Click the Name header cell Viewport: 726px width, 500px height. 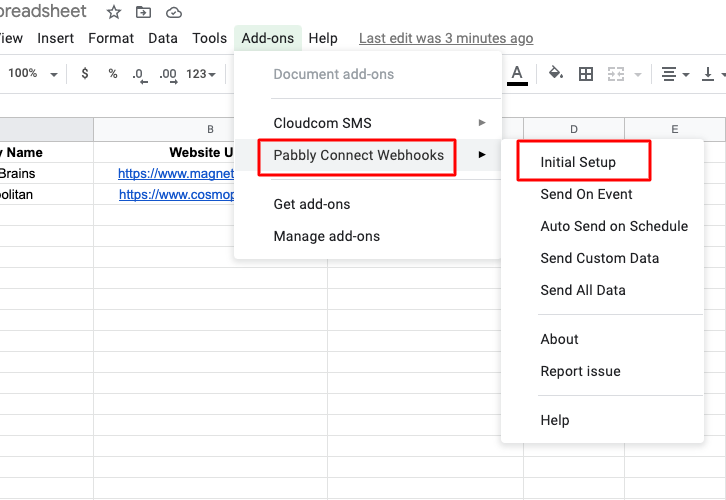point(46,152)
